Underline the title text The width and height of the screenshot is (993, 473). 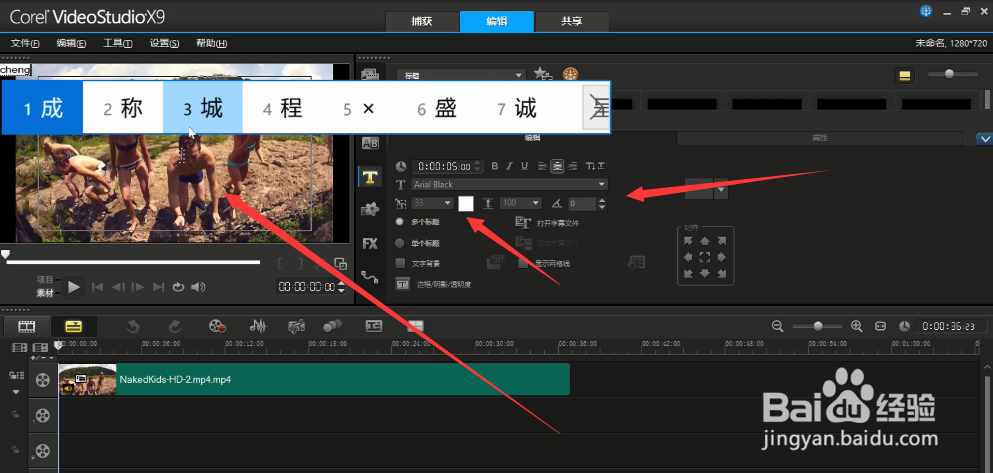pyautogui.click(x=524, y=167)
